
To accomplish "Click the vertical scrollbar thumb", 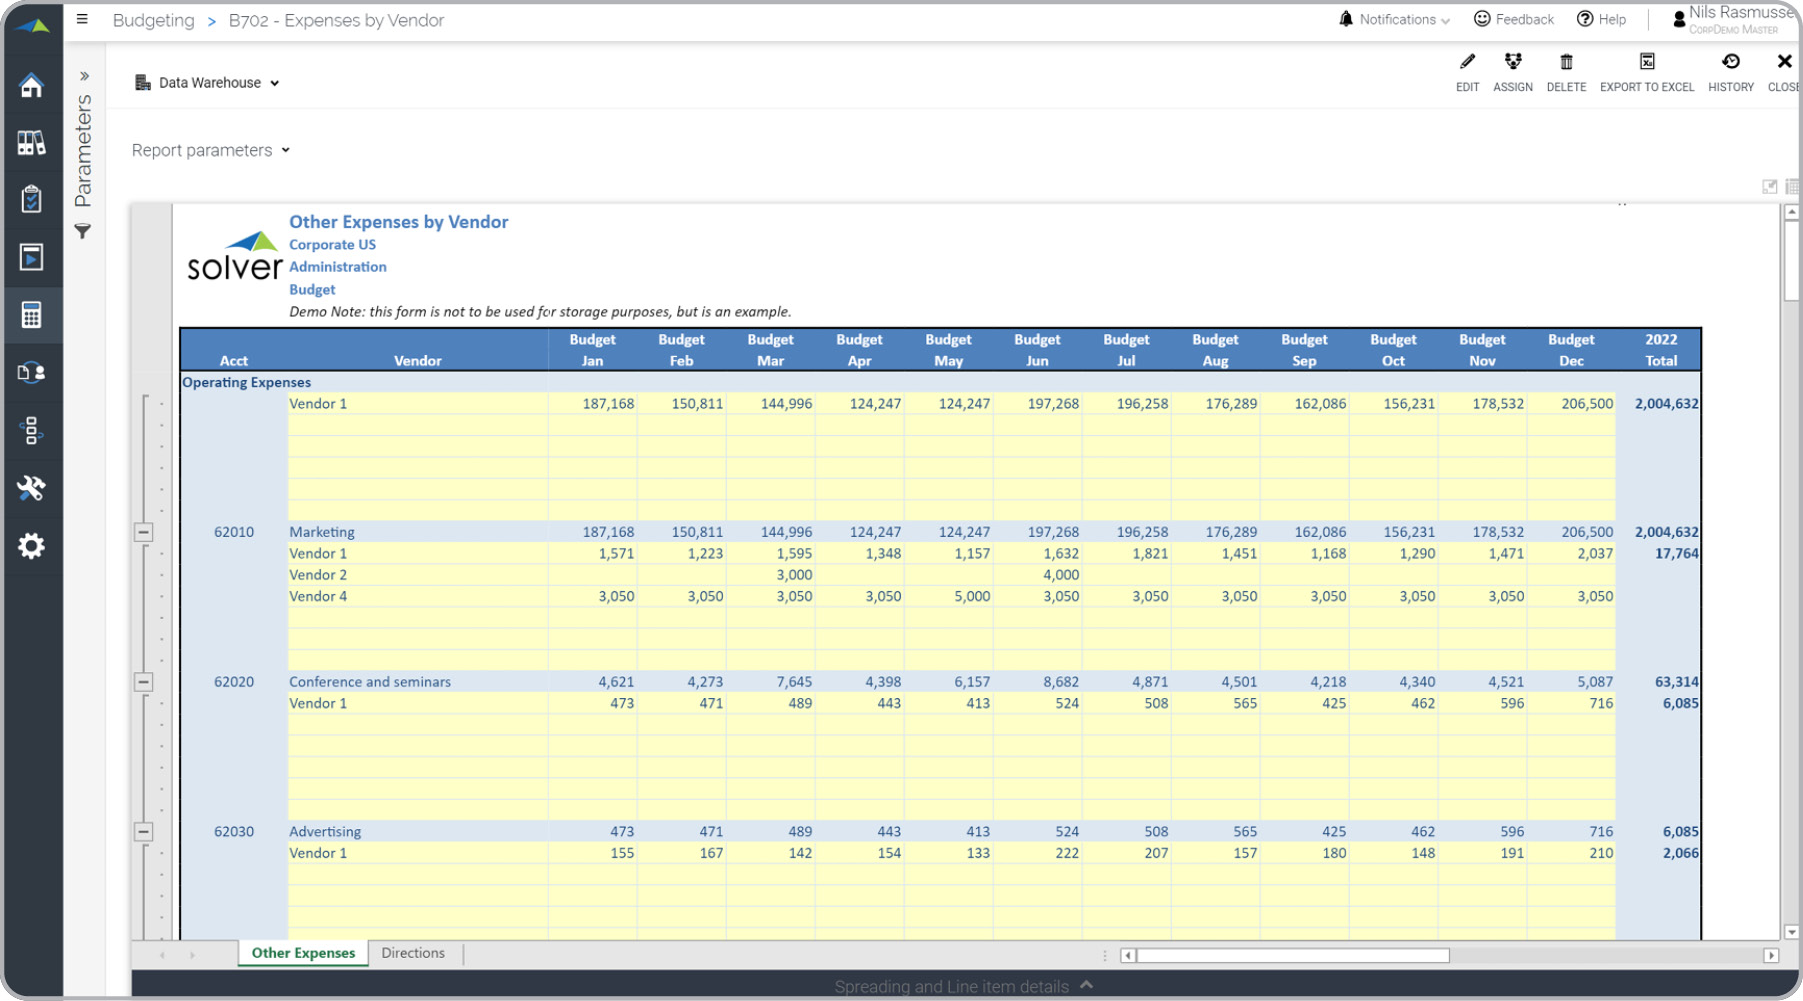I will pyautogui.click(x=1792, y=260).
